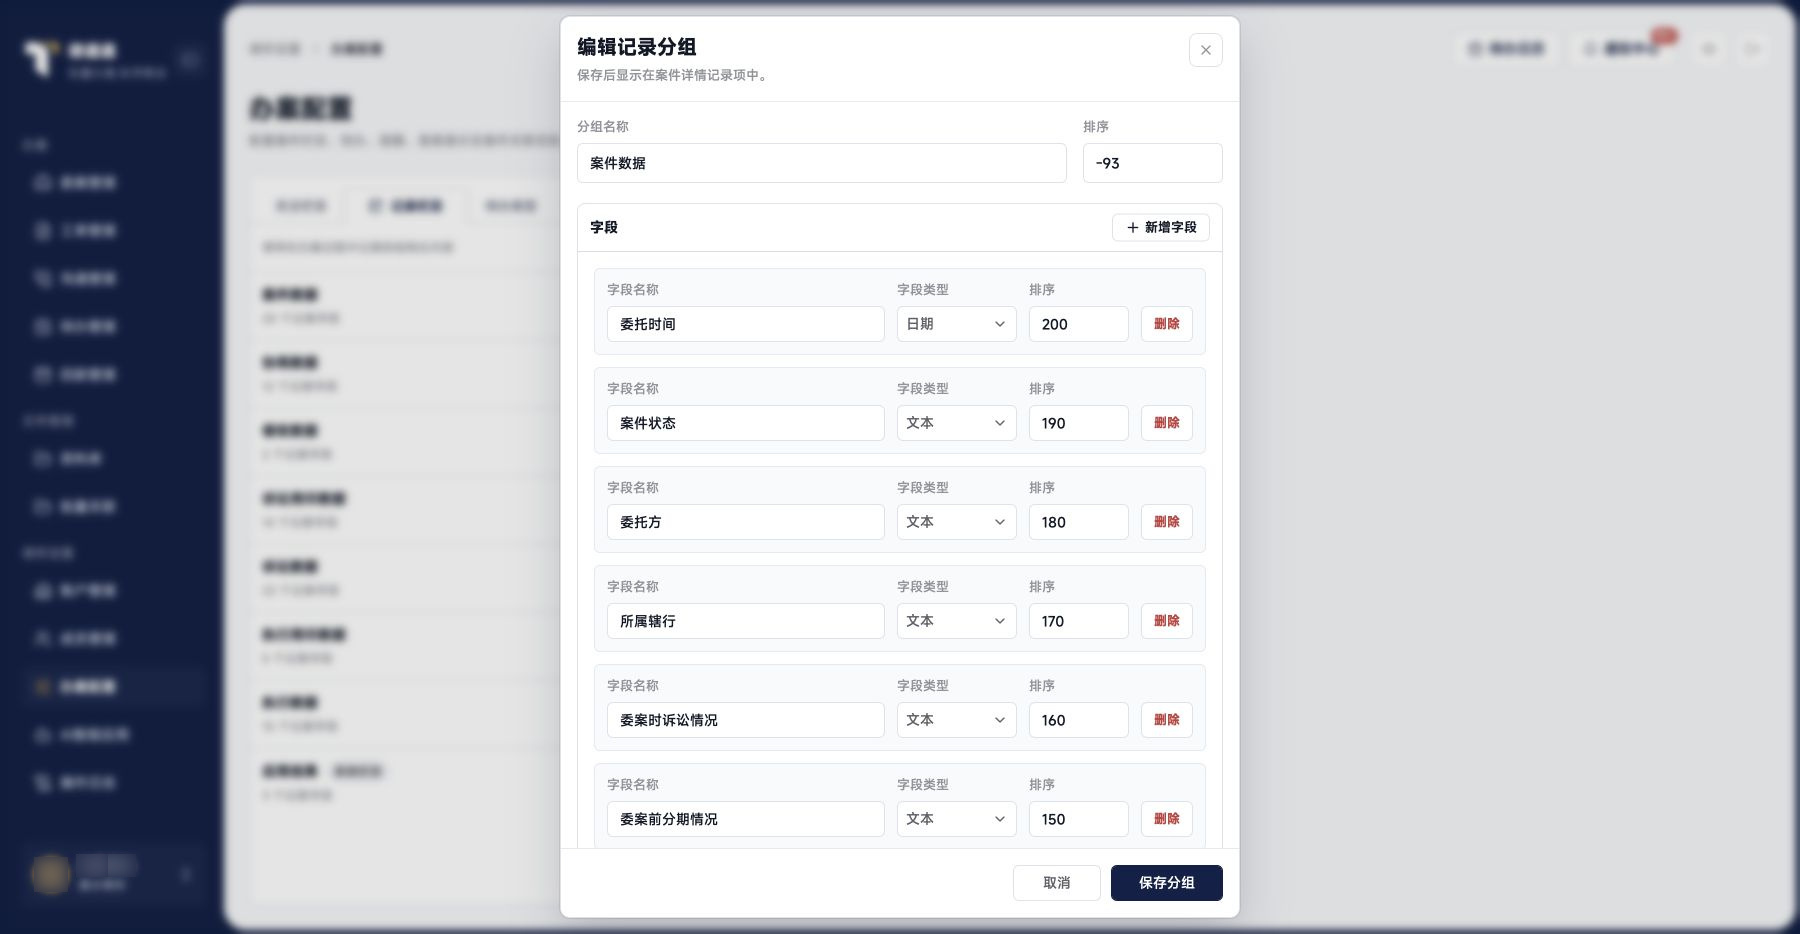
Task: Open field type dropdown for 委托方
Action: tap(956, 522)
